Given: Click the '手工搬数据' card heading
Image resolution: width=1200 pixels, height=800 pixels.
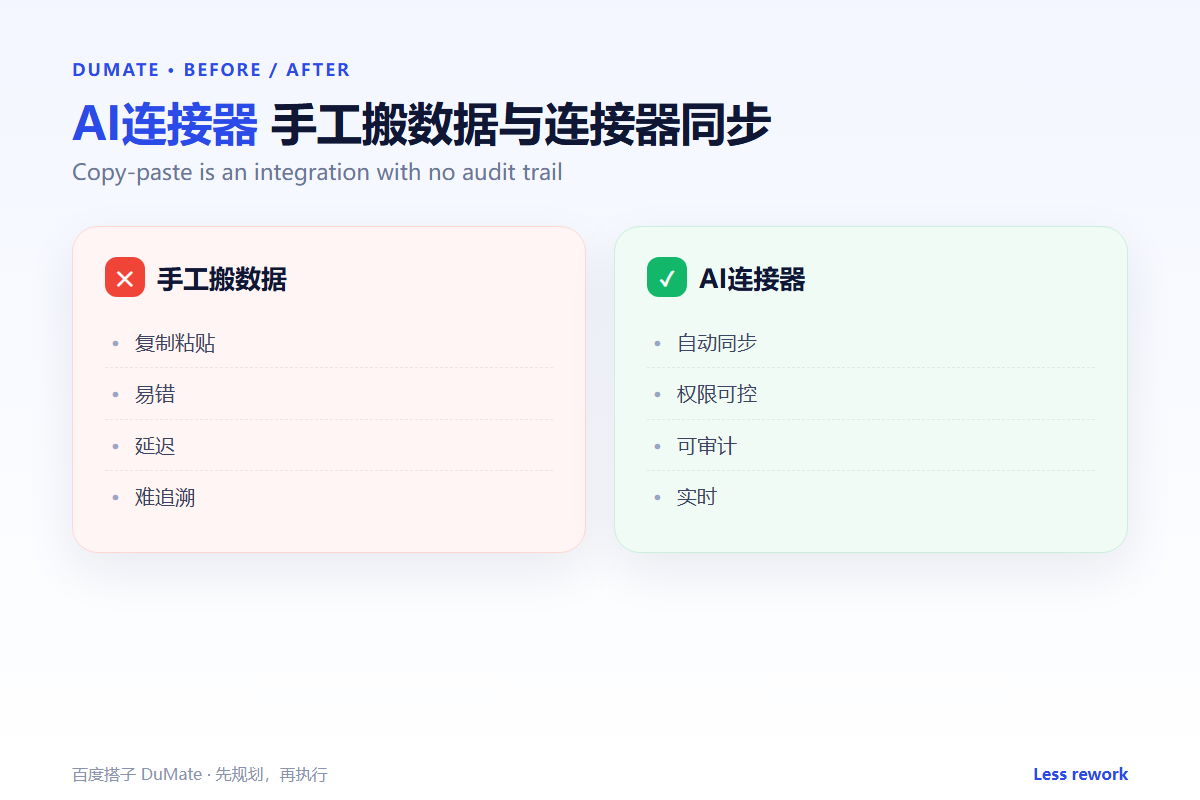Looking at the screenshot, I should 222,279.
